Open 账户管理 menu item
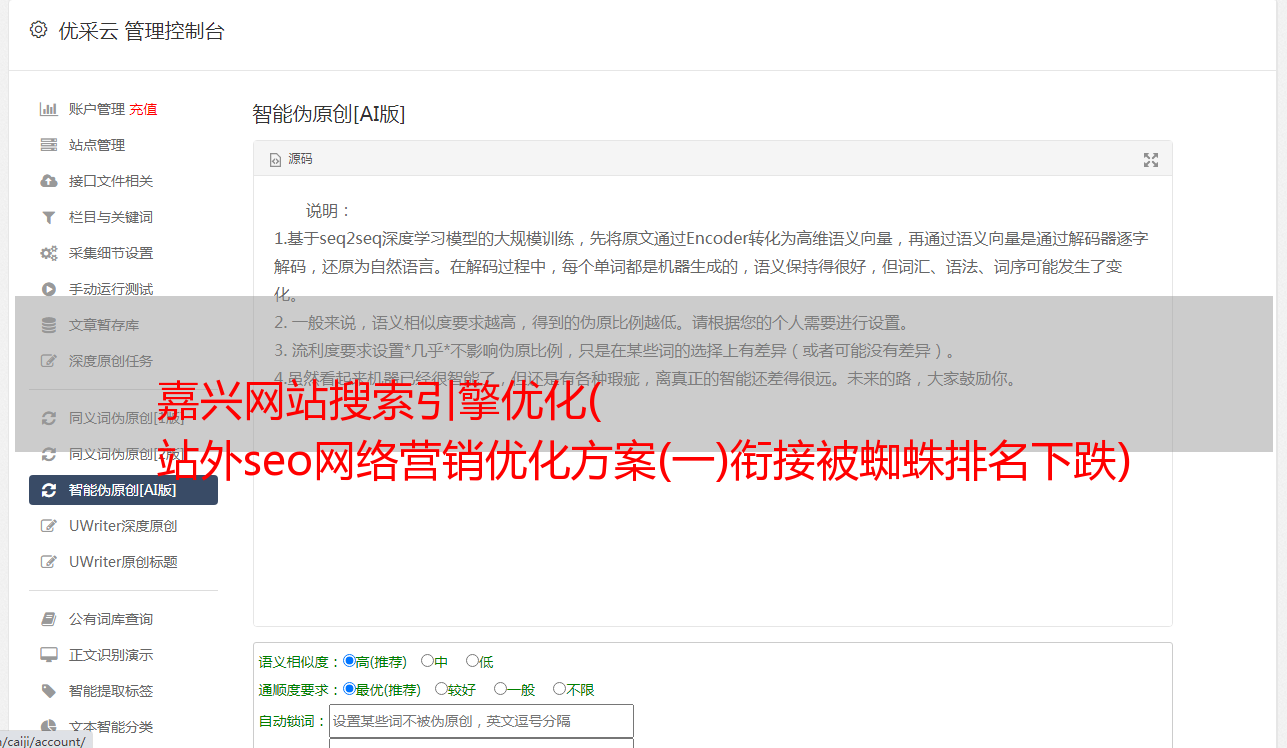Viewport: 1287px width, 748px height. pos(96,109)
